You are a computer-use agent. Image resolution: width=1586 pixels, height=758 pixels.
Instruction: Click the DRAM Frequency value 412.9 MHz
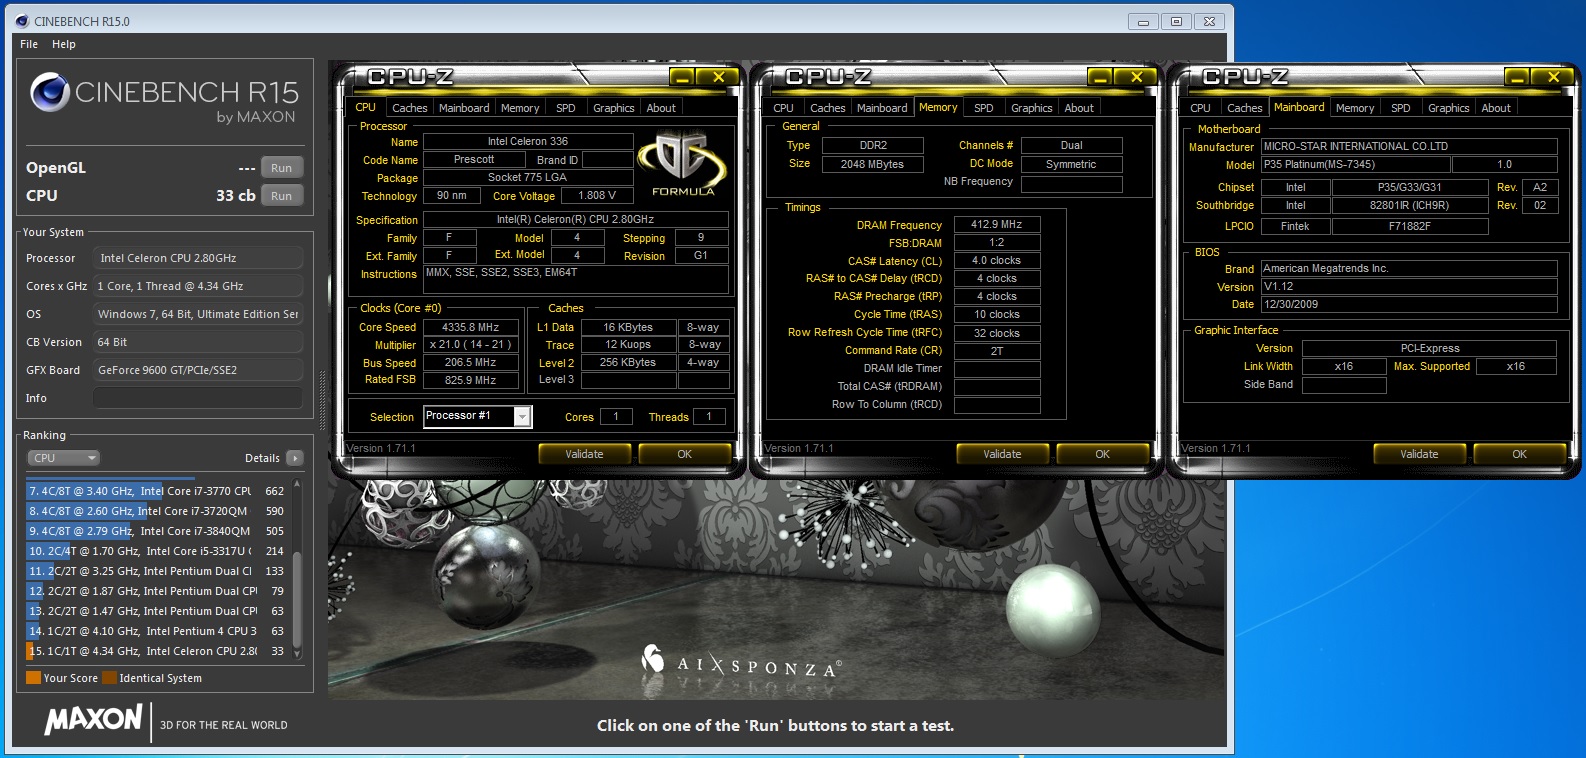(x=997, y=224)
